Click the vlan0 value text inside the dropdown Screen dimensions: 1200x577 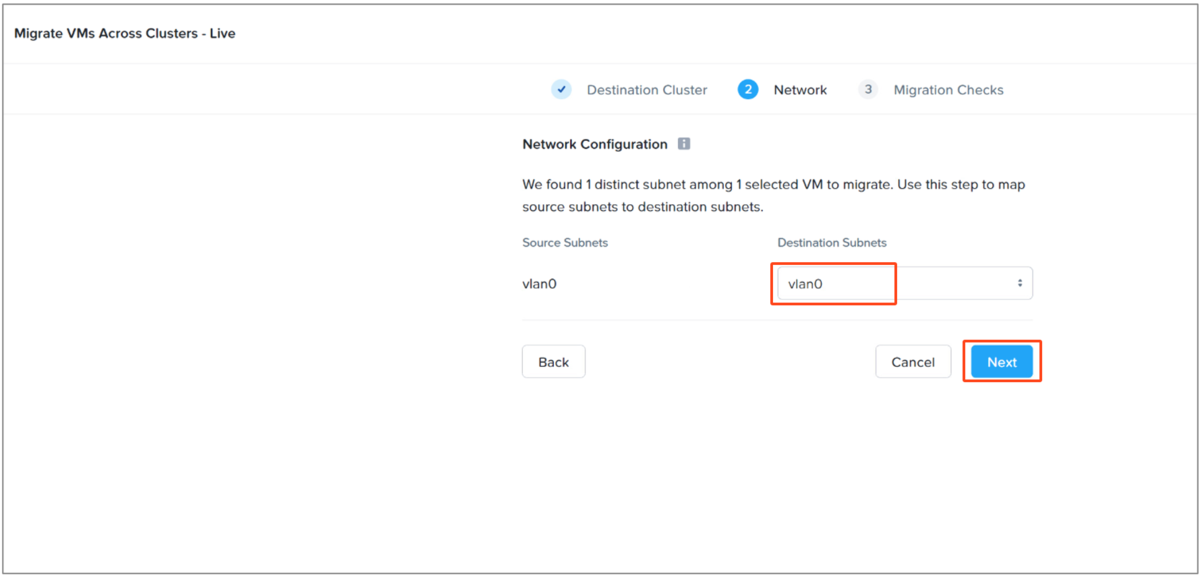tap(805, 284)
